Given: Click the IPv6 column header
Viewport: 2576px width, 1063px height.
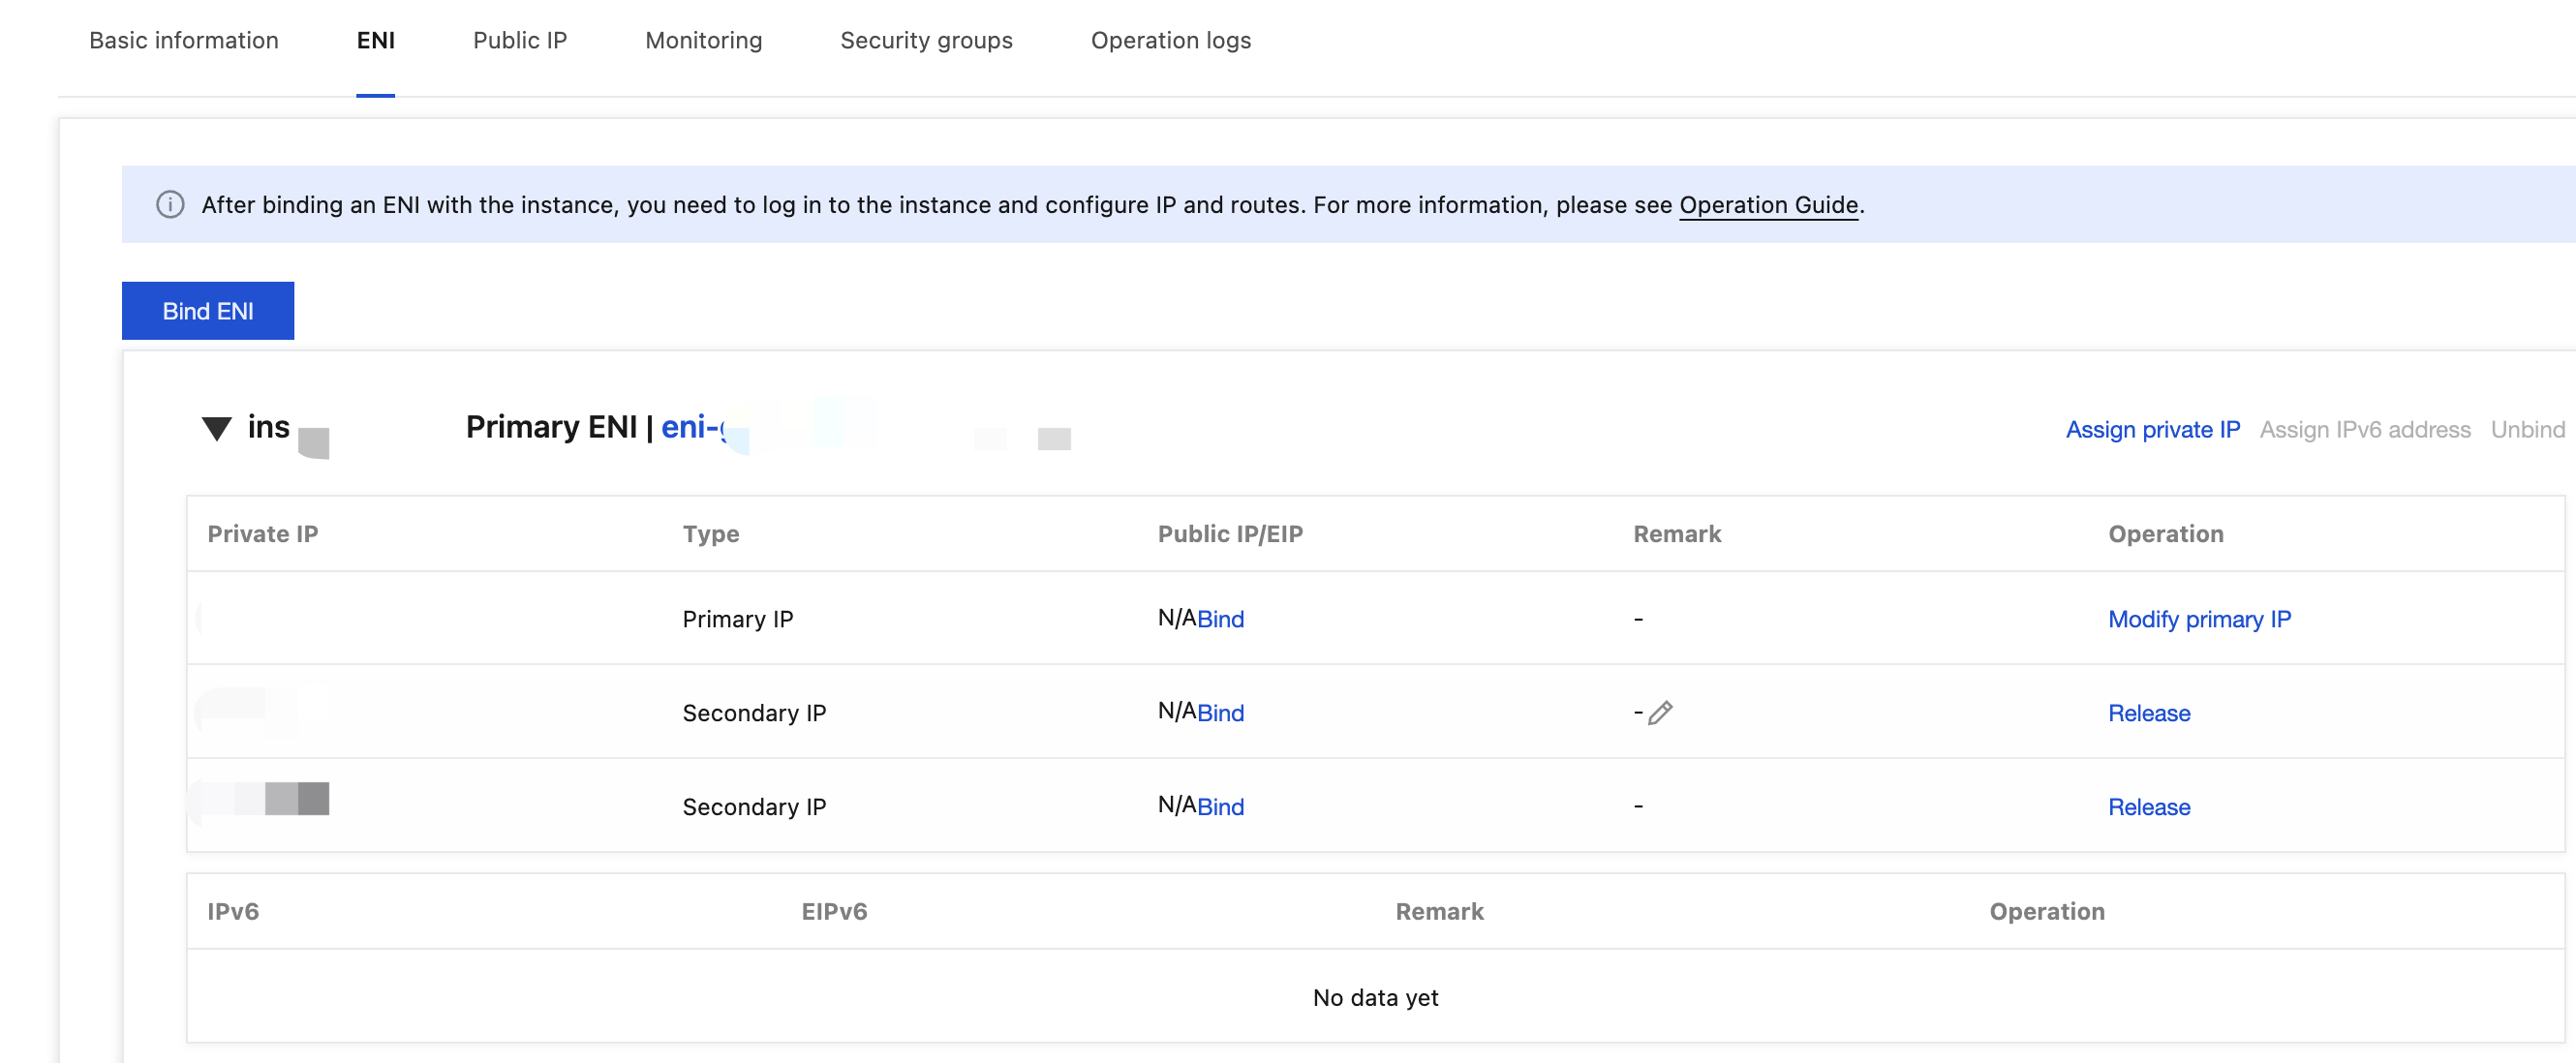Looking at the screenshot, I should (x=233, y=911).
